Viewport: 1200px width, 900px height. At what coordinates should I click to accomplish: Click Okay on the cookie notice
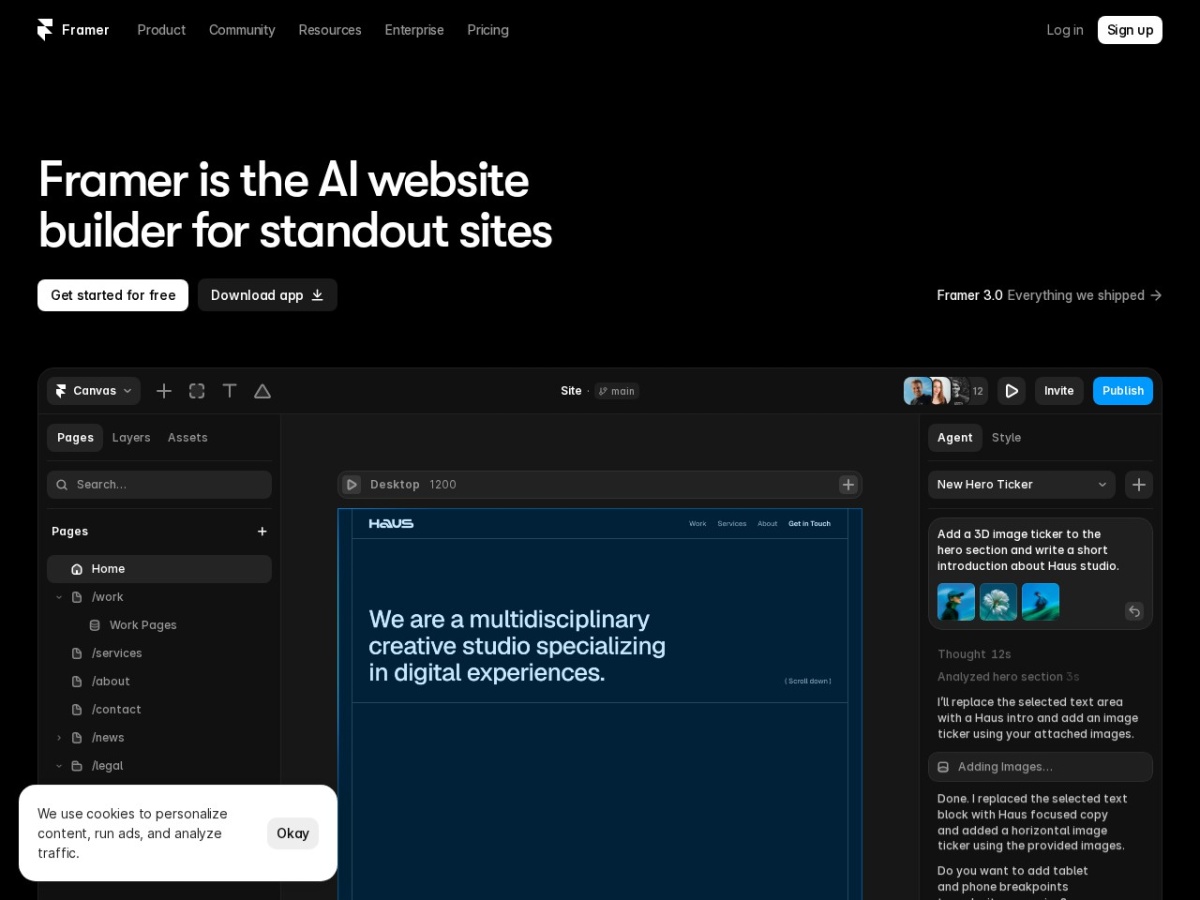[x=293, y=833]
